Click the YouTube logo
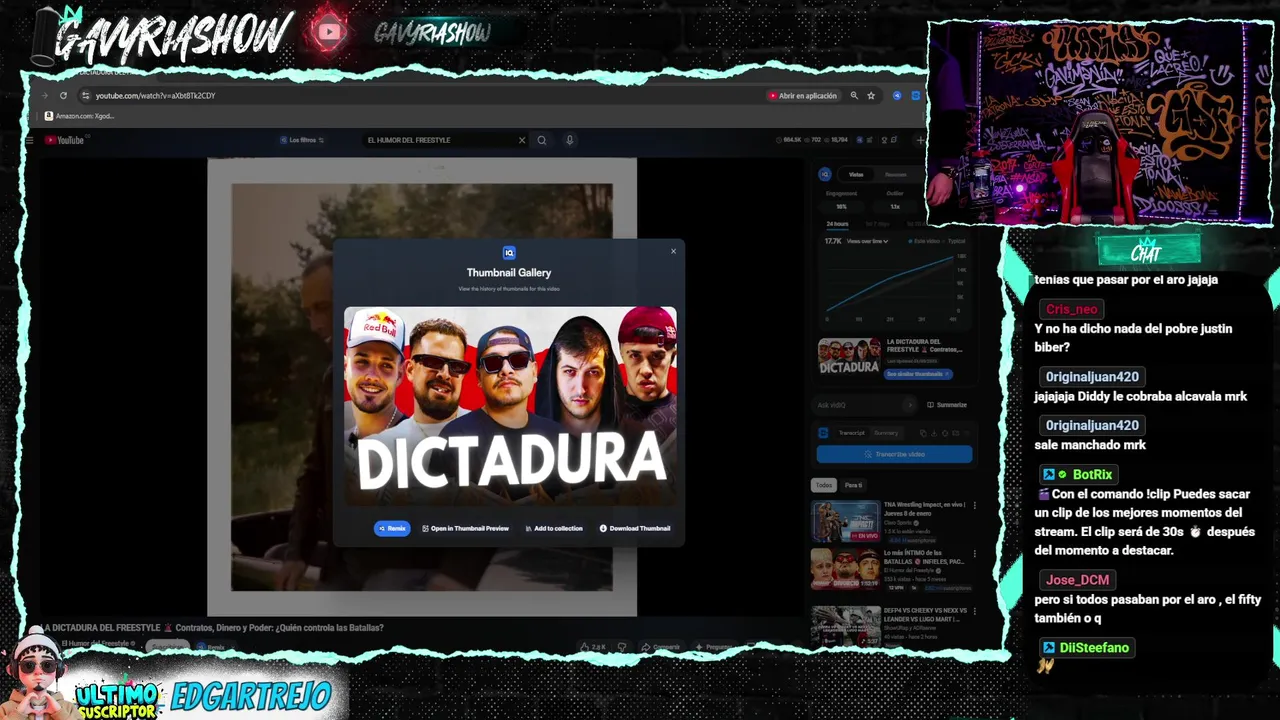This screenshot has width=1280, height=720. pyautogui.click(x=65, y=140)
